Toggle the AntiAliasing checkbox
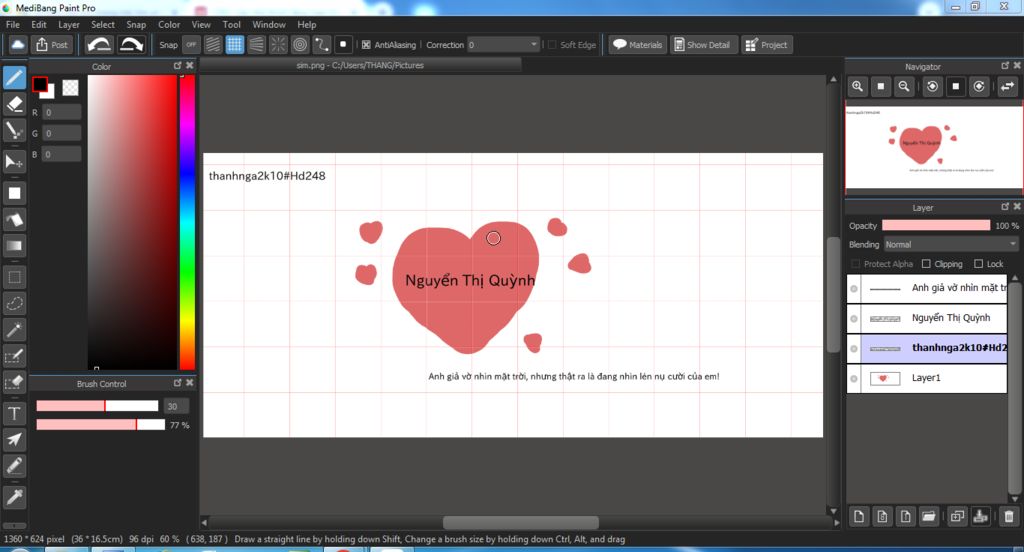 click(x=366, y=45)
